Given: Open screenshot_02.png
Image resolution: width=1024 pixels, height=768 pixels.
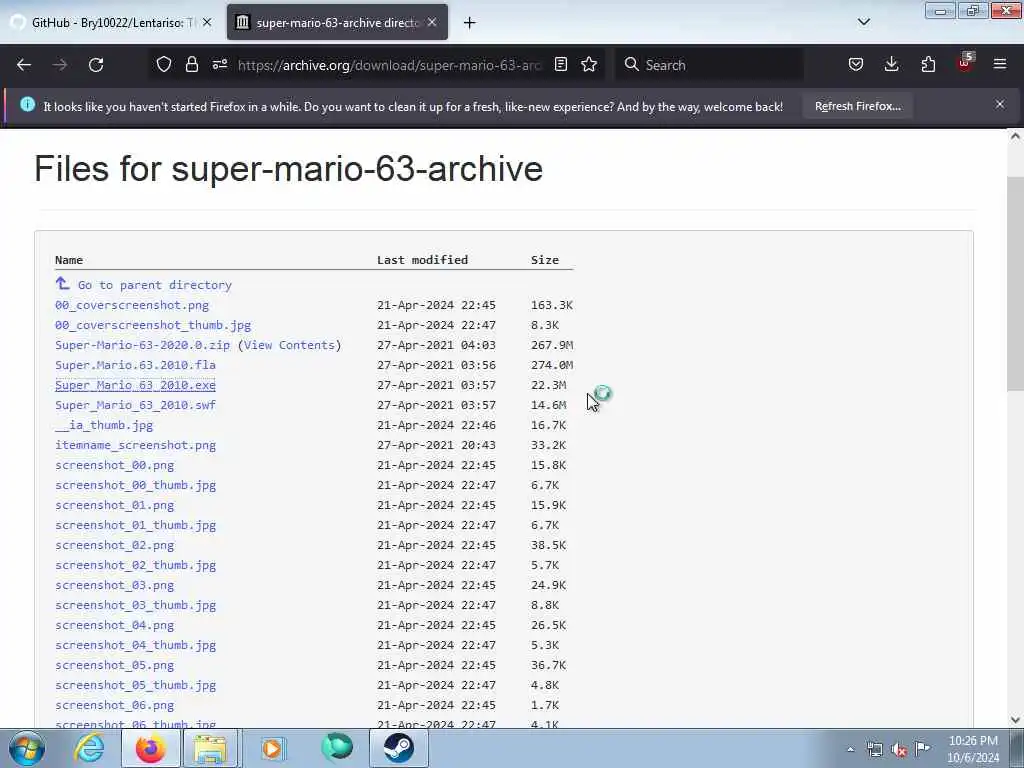Looking at the screenshot, I should pos(114,545).
